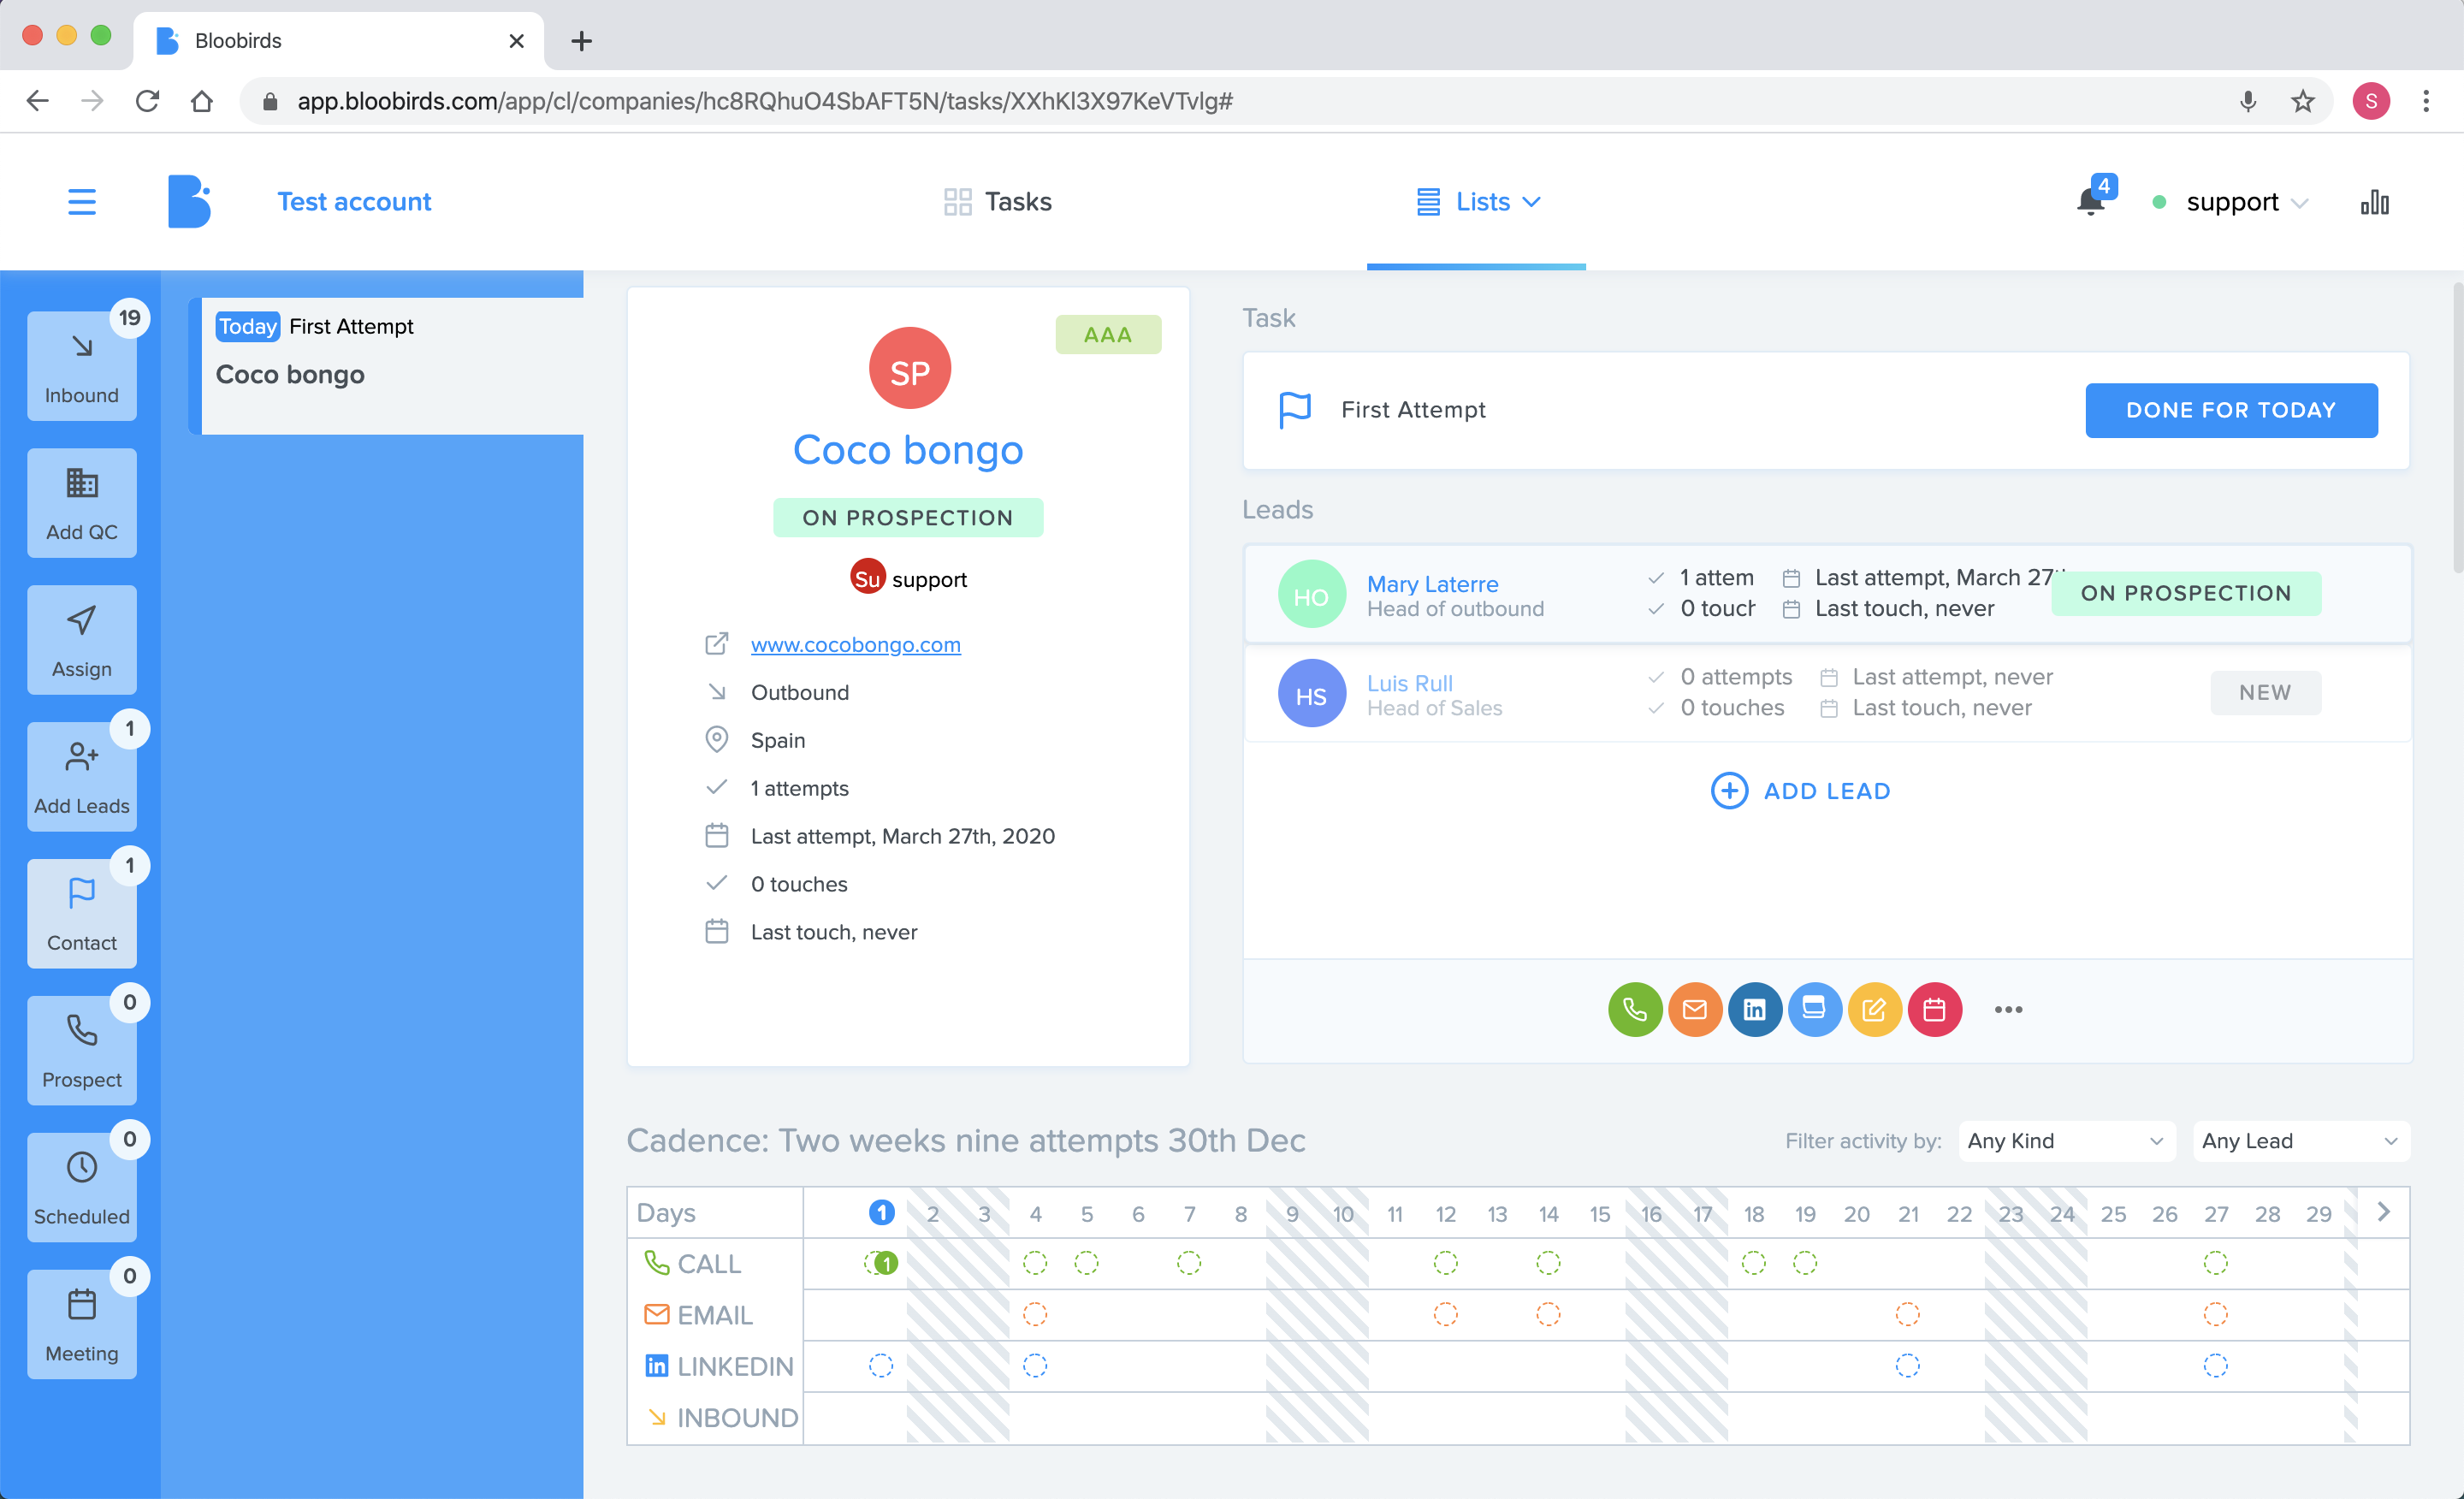
Task: Open the Add QC sidebar item
Action: point(82,502)
